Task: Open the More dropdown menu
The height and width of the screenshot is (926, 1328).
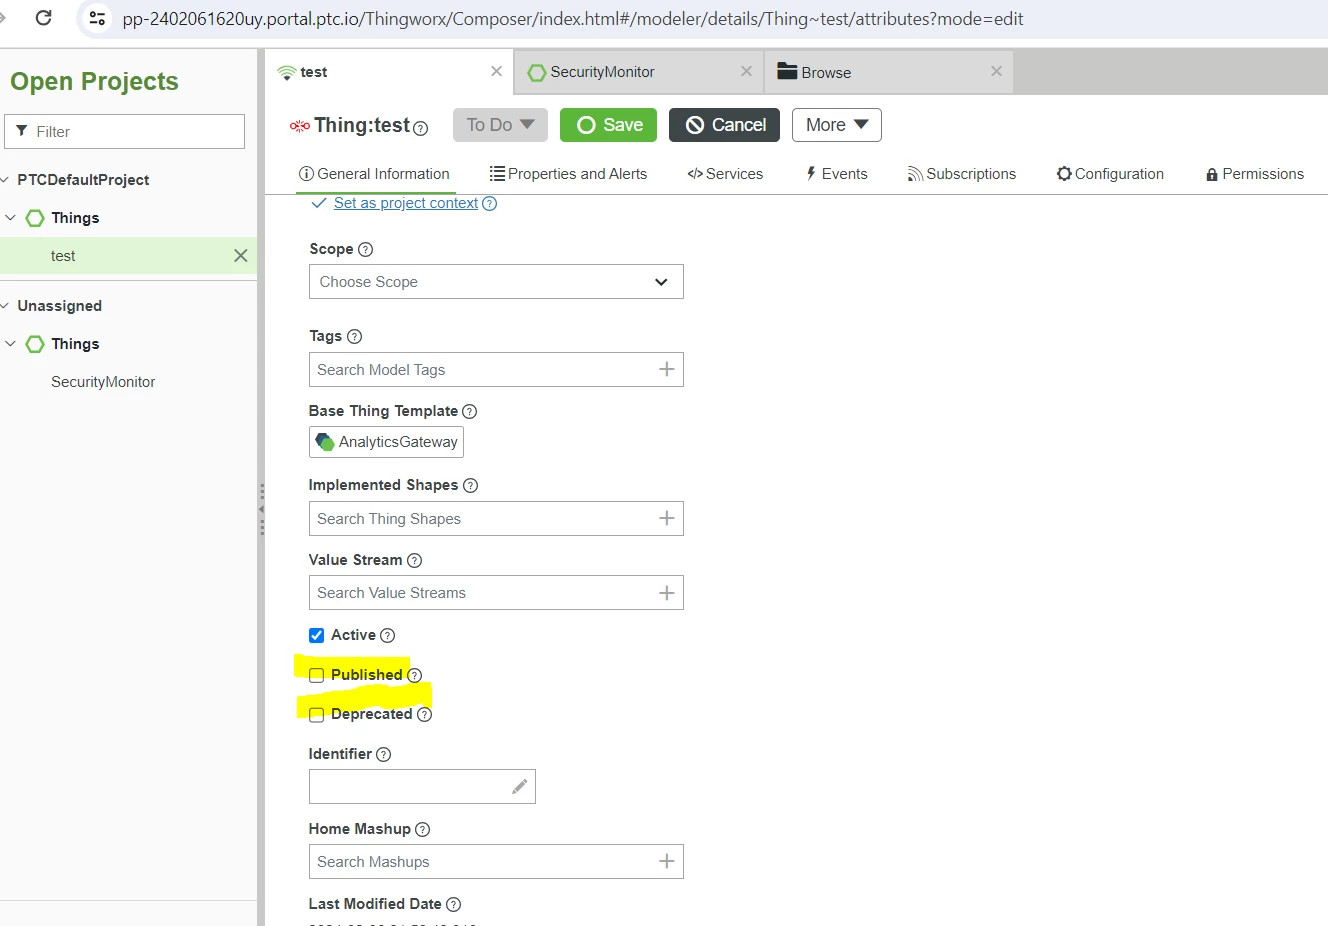Action: click(837, 125)
